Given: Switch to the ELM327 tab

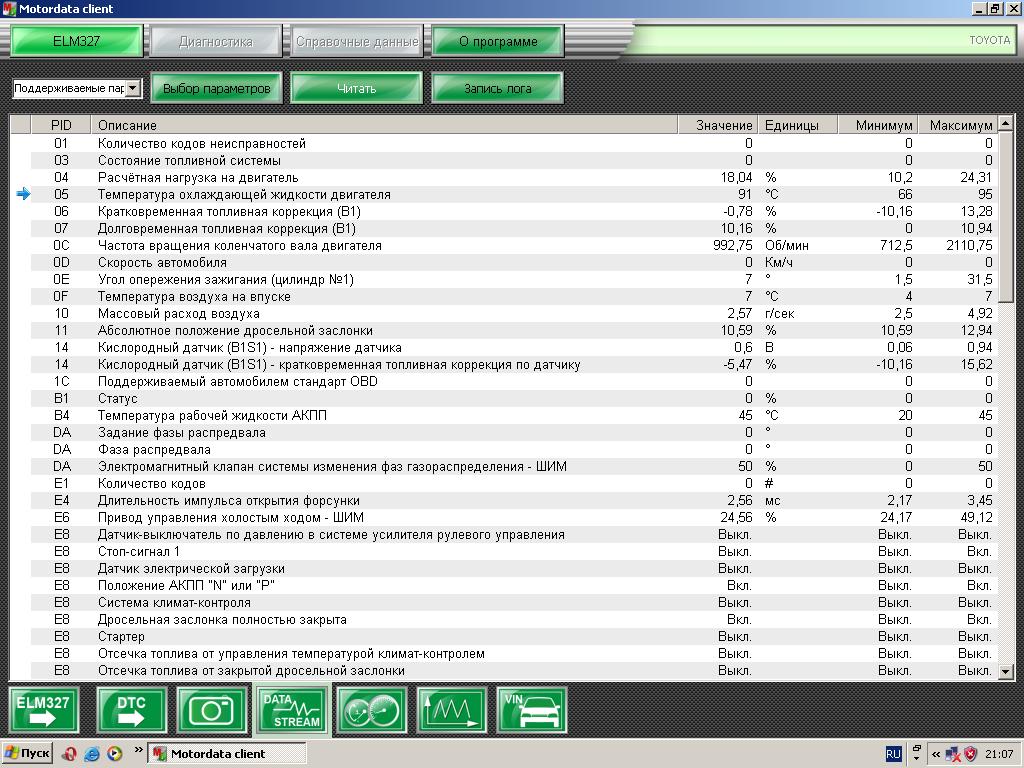Looking at the screenshot, I should pyautogui.click(x=76, y=41).
